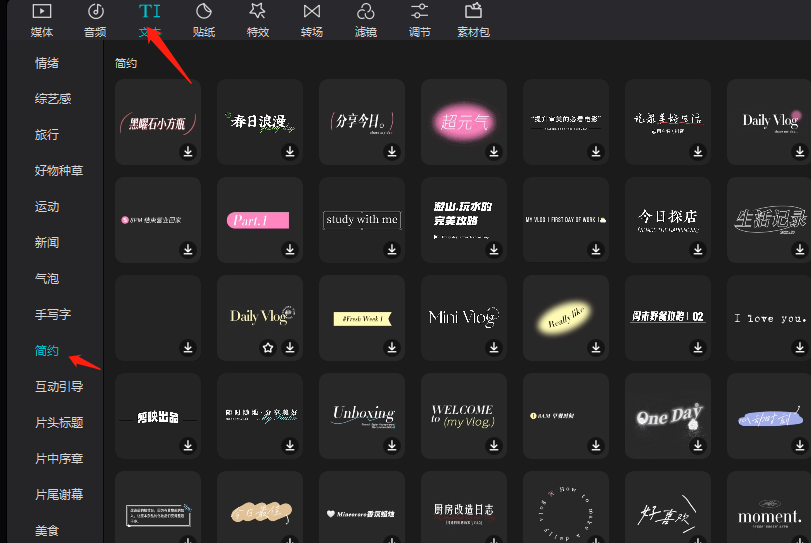Open the 音频 audio tab
This screenshot has width=811, height=543.
tap(95, 21)
